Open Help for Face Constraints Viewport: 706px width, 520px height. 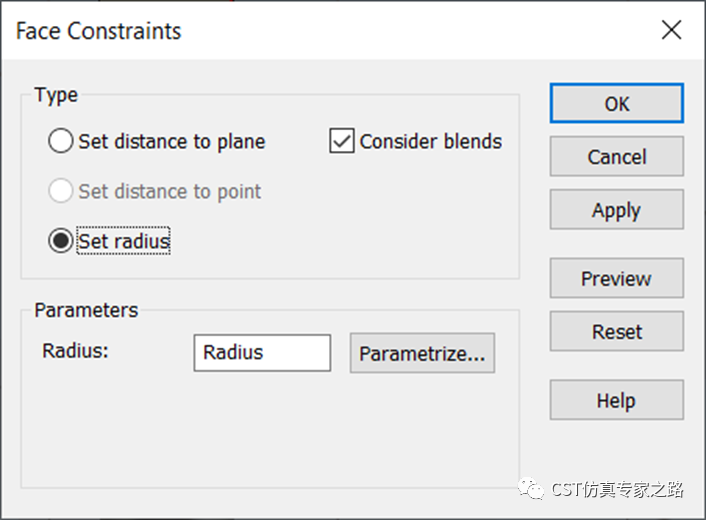coord(616,400)
